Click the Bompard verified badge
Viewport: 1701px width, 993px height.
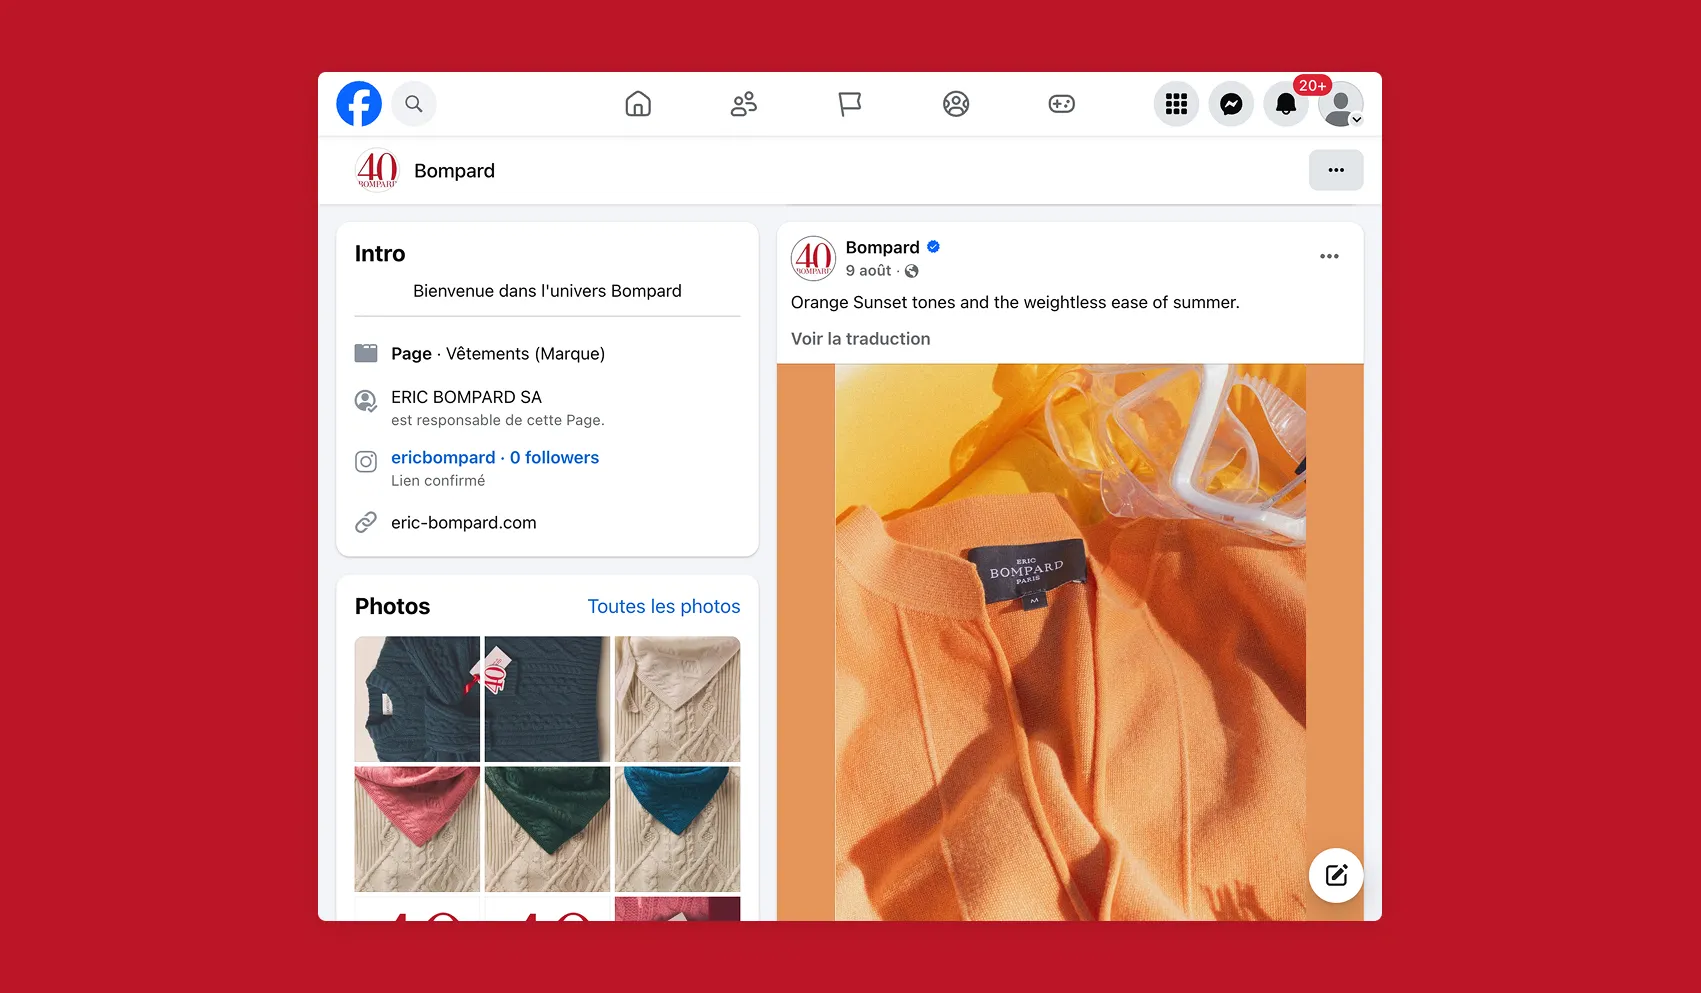coord(932,246)
